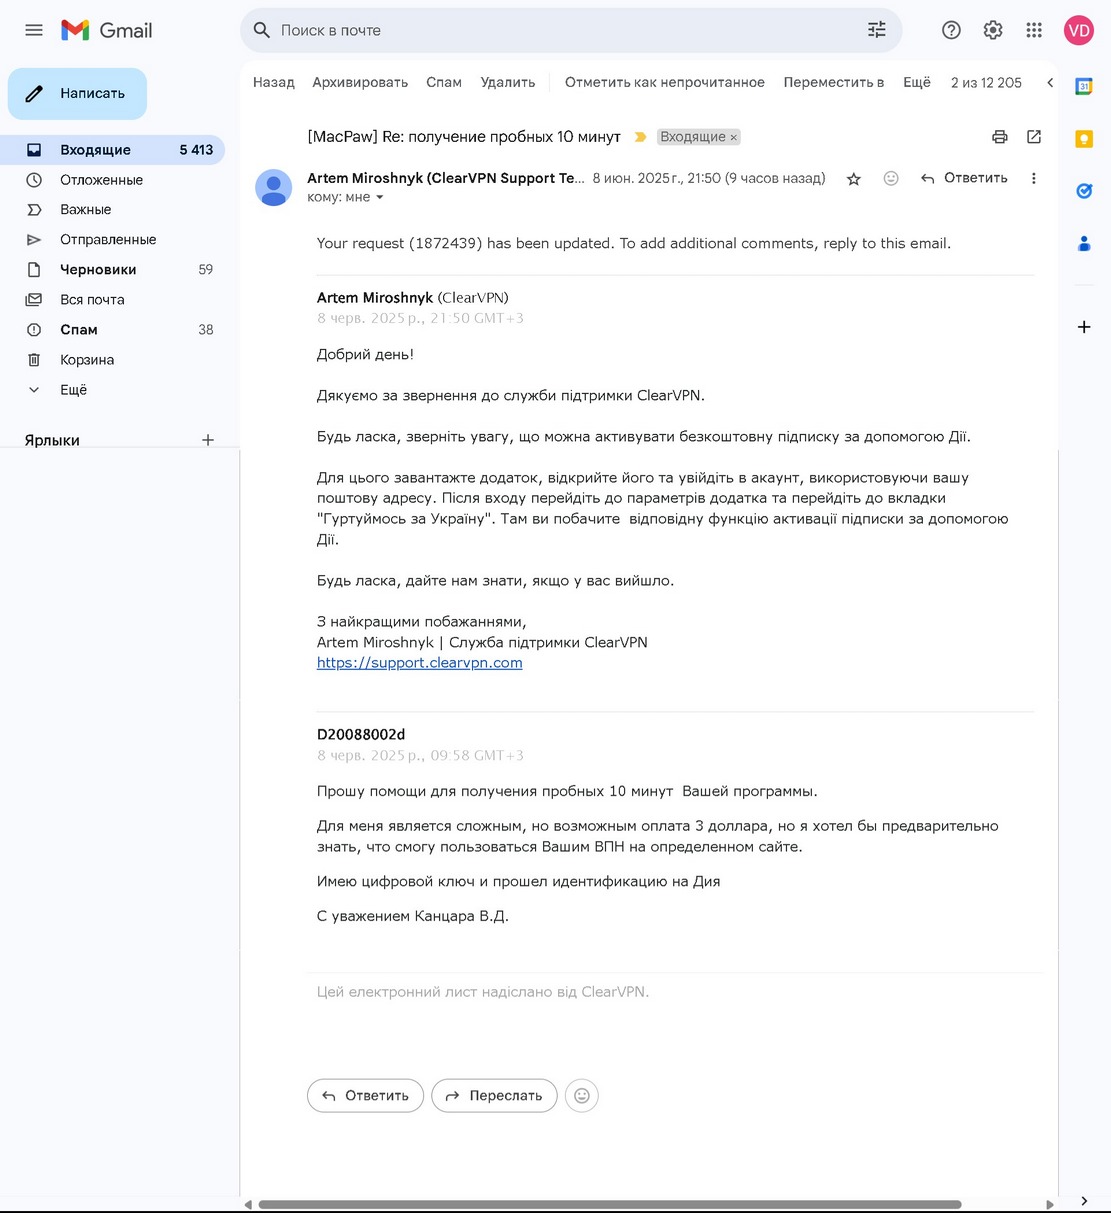The width and height of the screenshot is (1111, 1213).
Task: Open the Help question mark icon
Action: (951, 30)
